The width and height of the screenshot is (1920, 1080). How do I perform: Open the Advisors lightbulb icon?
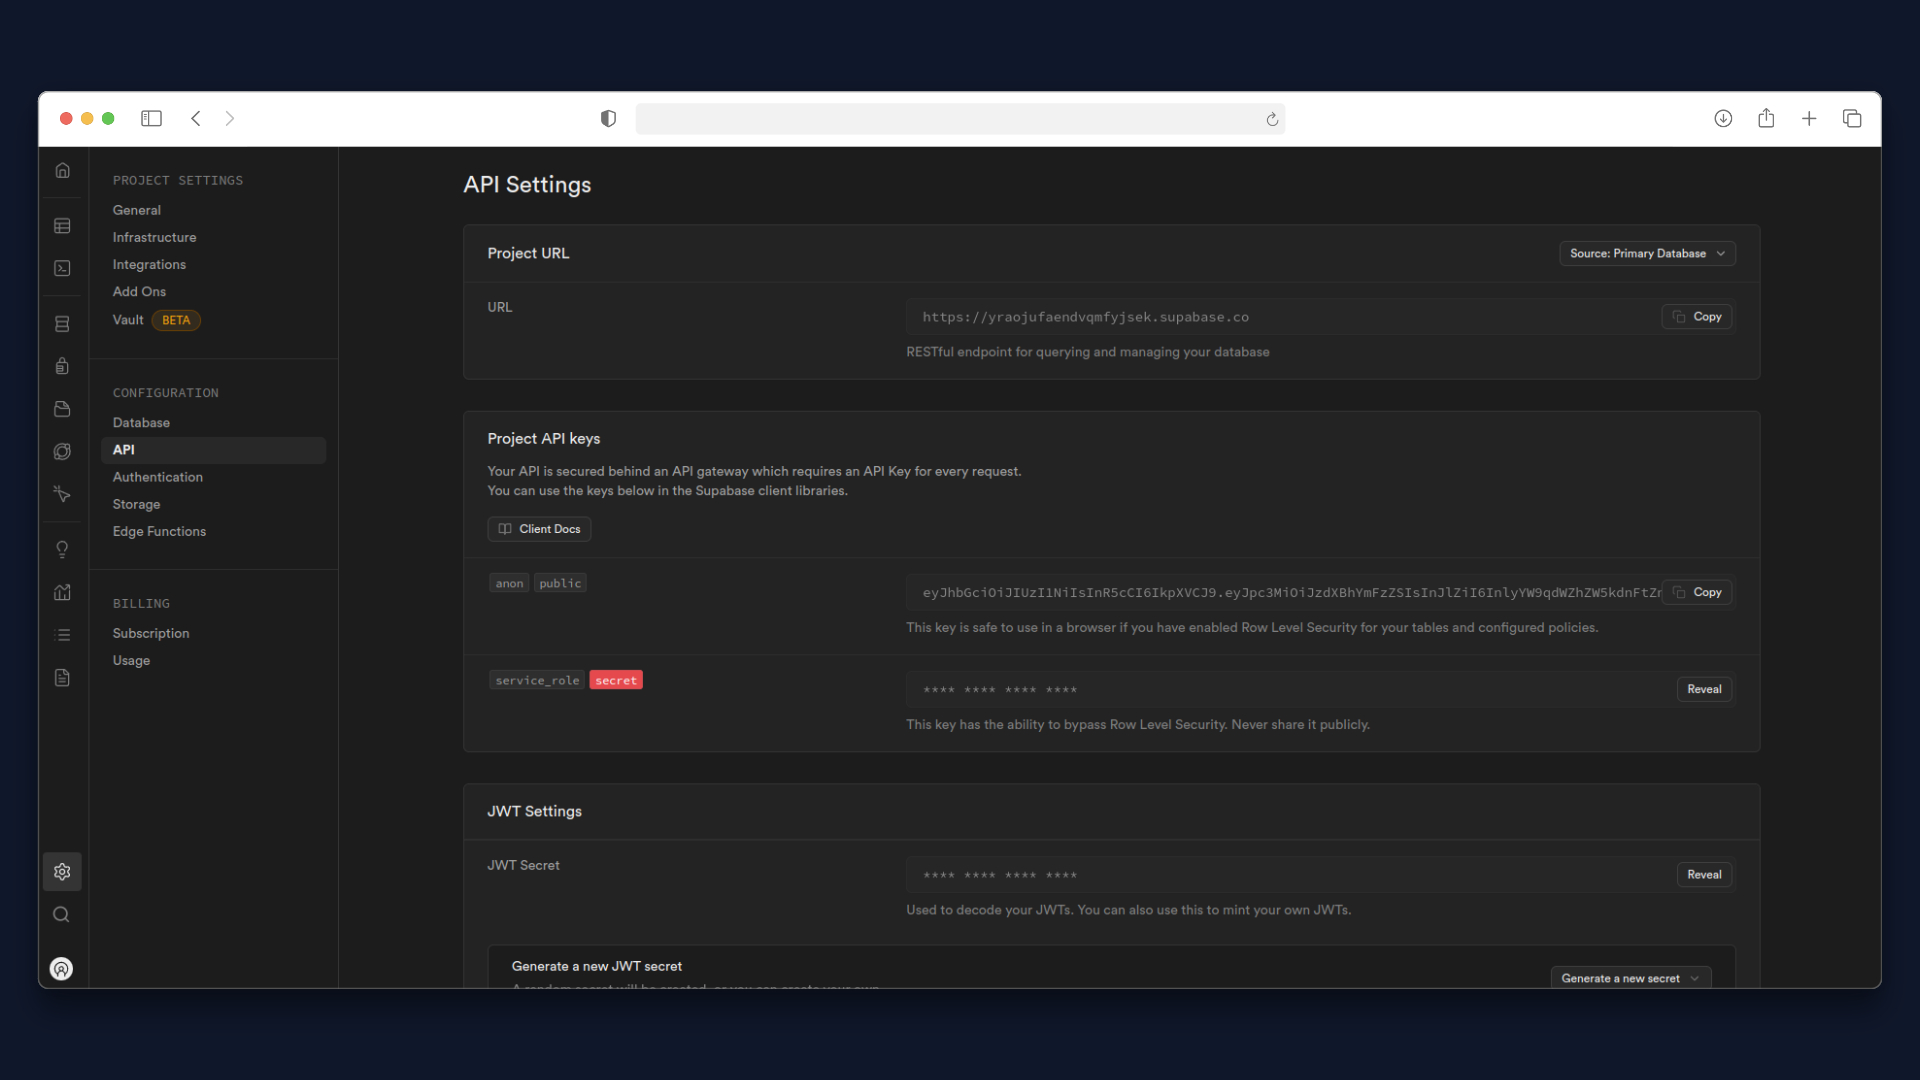[x=62, y=550]
